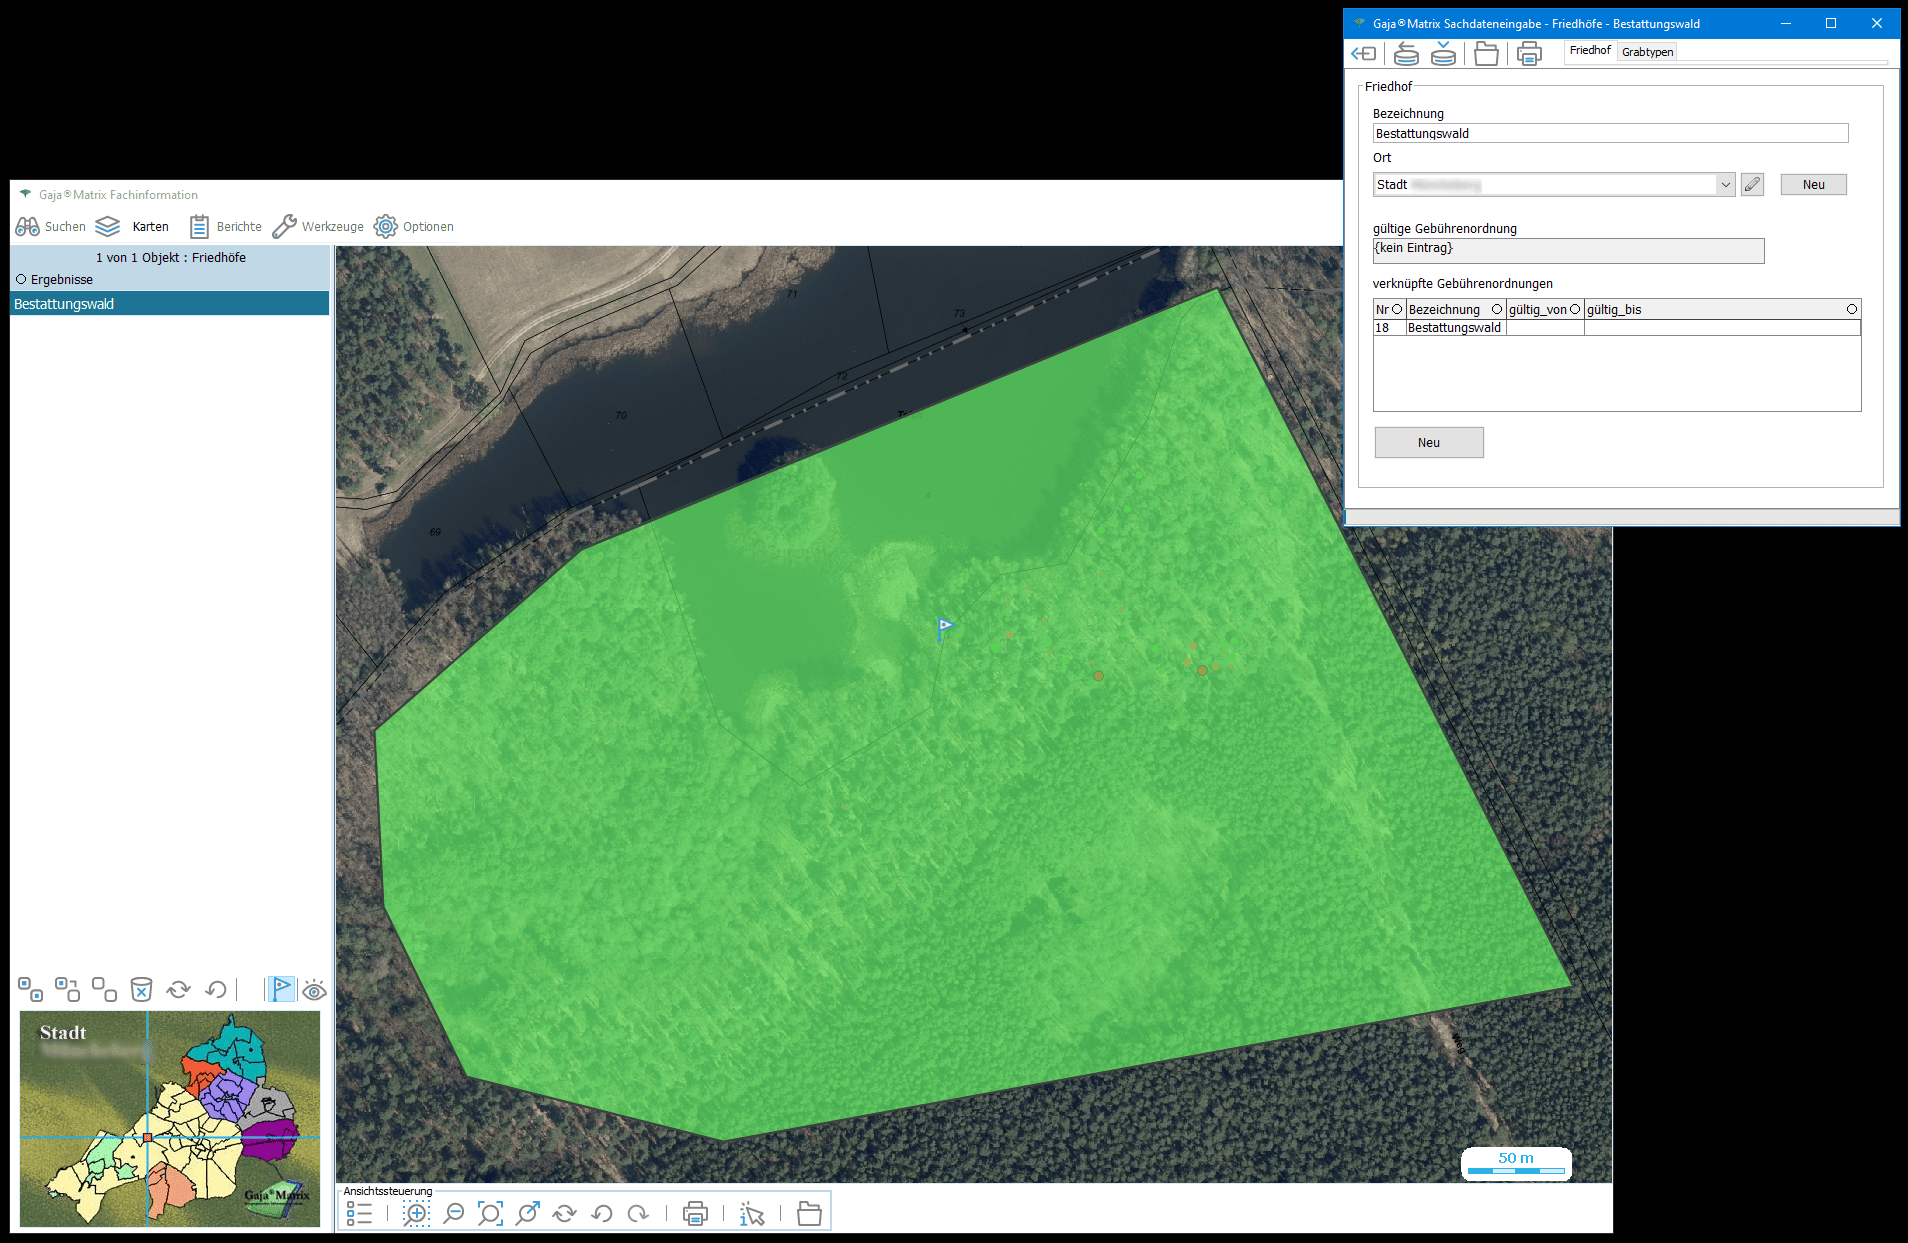This screenshot has height=1243, width=1908.
Task: Click the Neu button next to Ort
Action: (x=1813, y=185)
